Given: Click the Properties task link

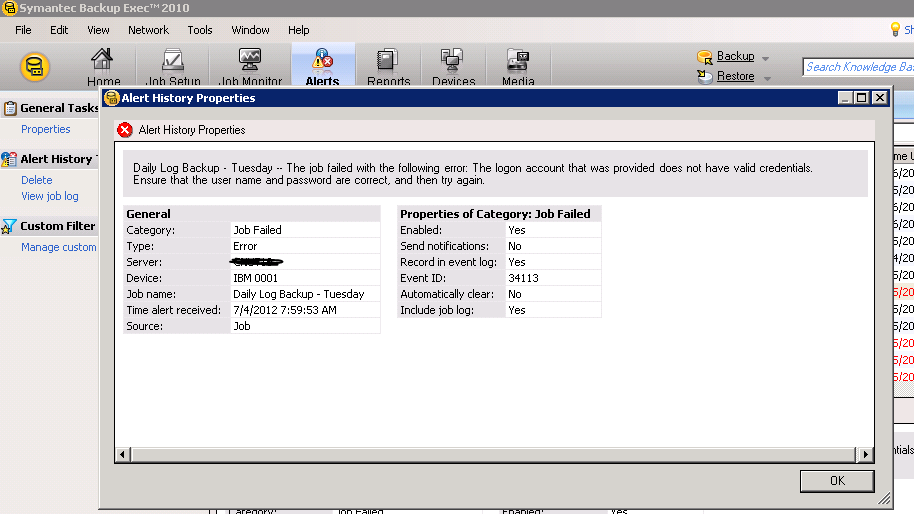Looking at the screenshot, I should pos(45,129).
